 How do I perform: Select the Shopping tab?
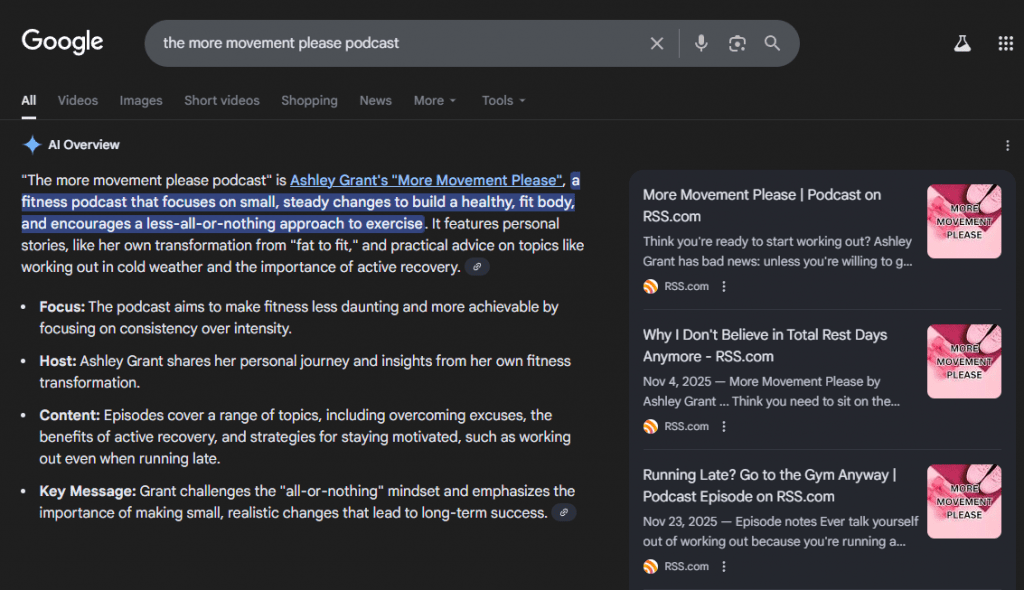pyautogui.click(x=309, y=100)
